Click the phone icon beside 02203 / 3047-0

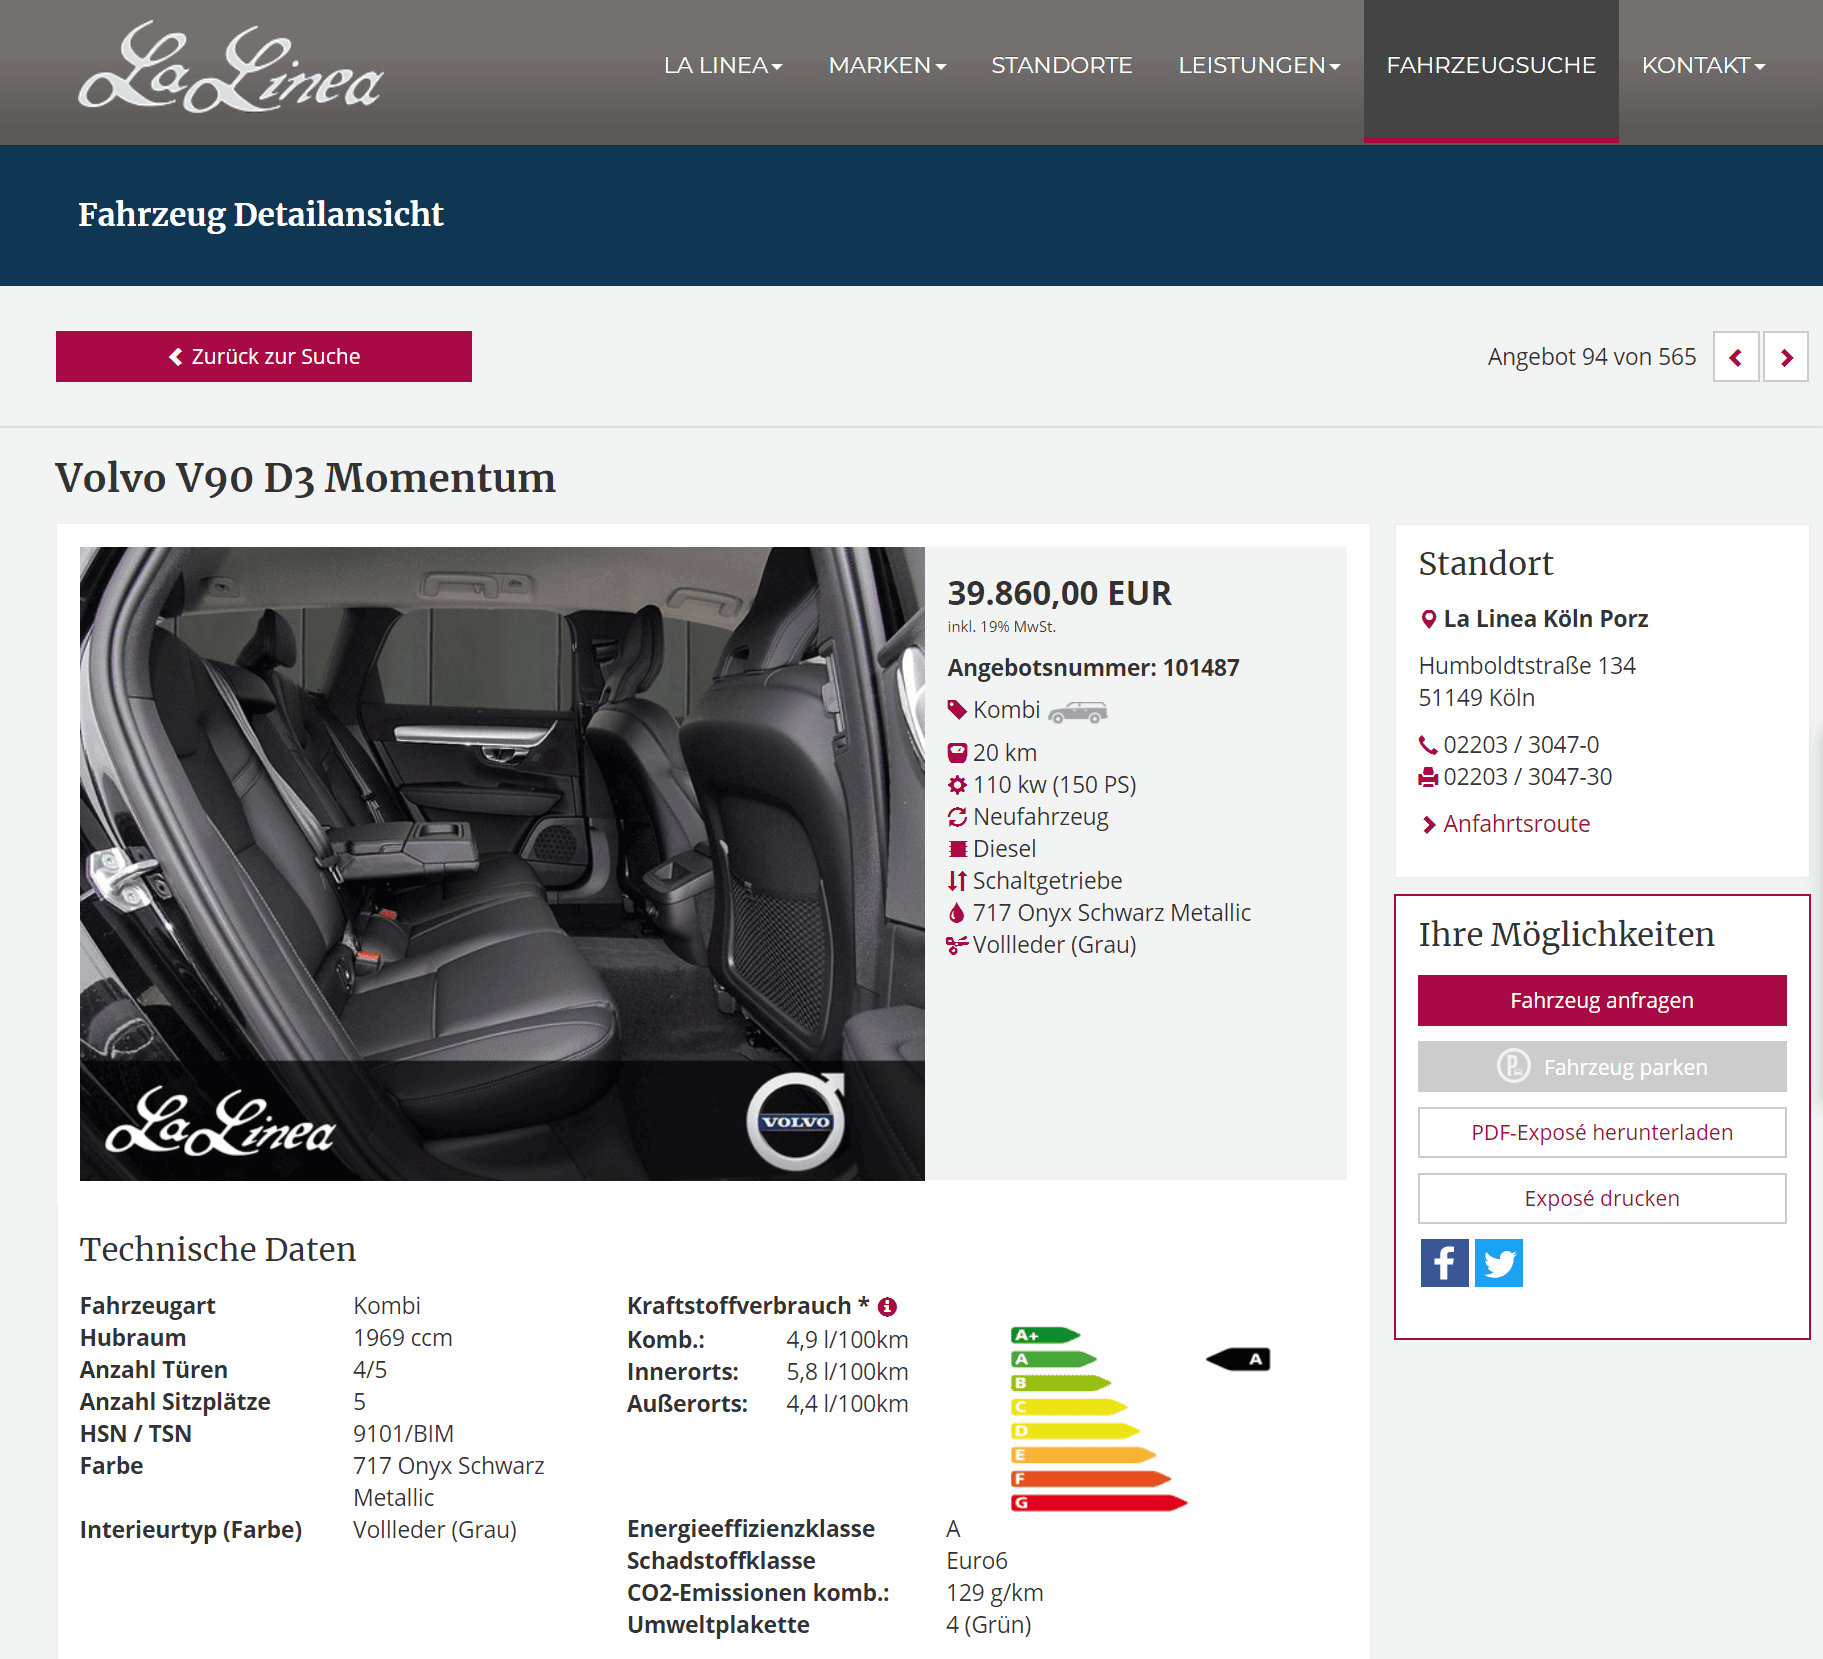pos(1428,745)
